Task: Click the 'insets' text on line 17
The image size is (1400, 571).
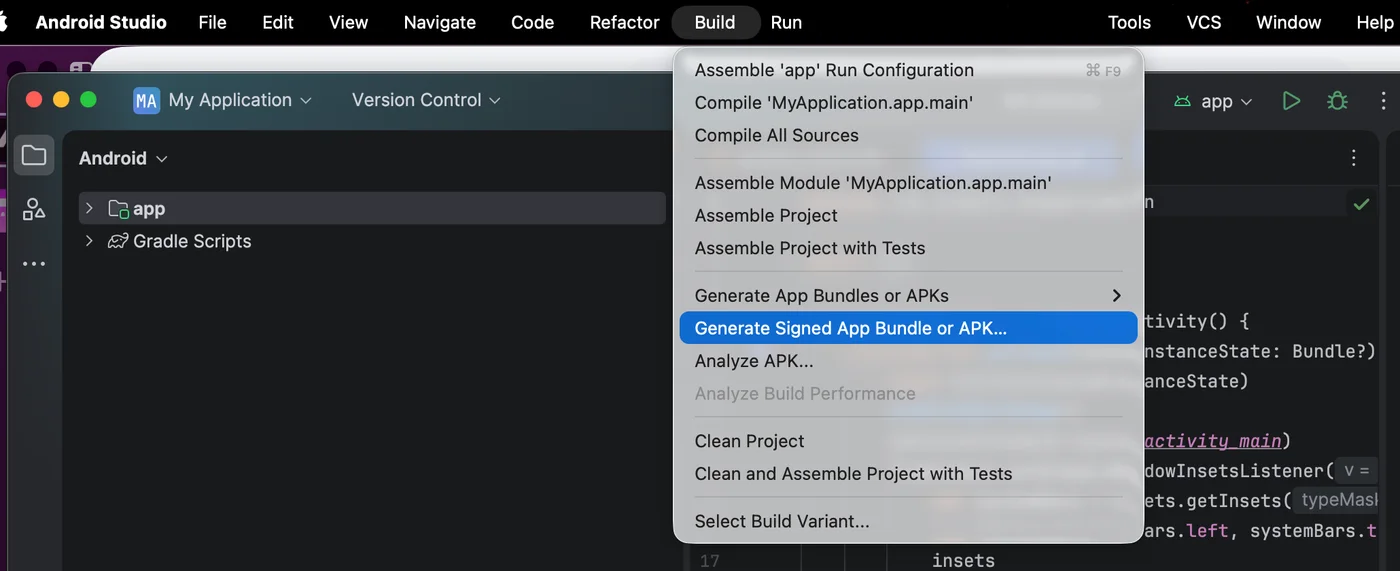Action: click(x=963, y=561)
